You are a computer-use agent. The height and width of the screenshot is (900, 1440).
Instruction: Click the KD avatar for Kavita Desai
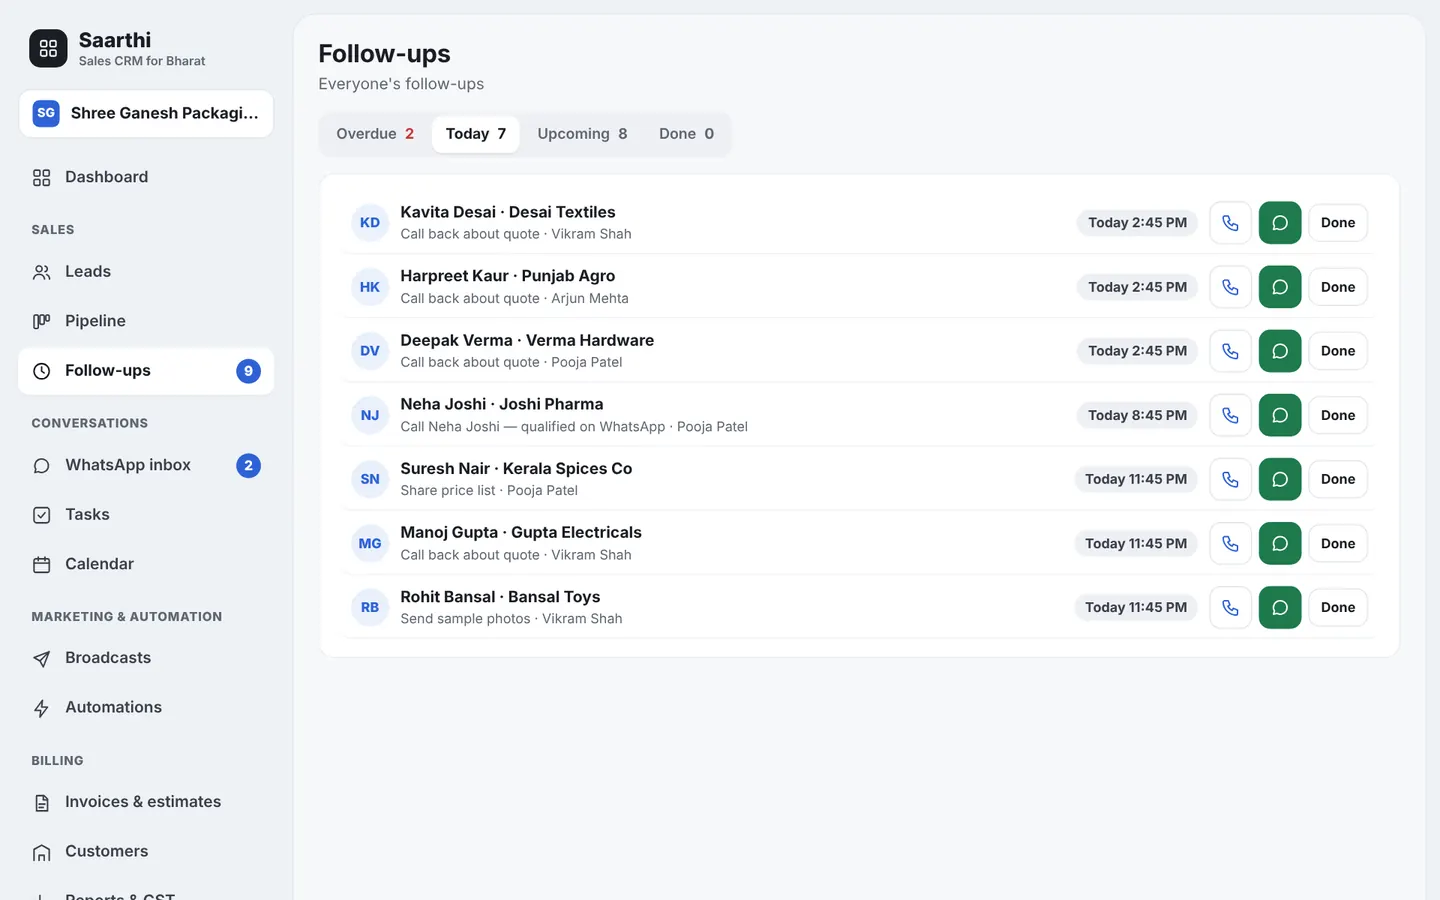click(370, 223)
